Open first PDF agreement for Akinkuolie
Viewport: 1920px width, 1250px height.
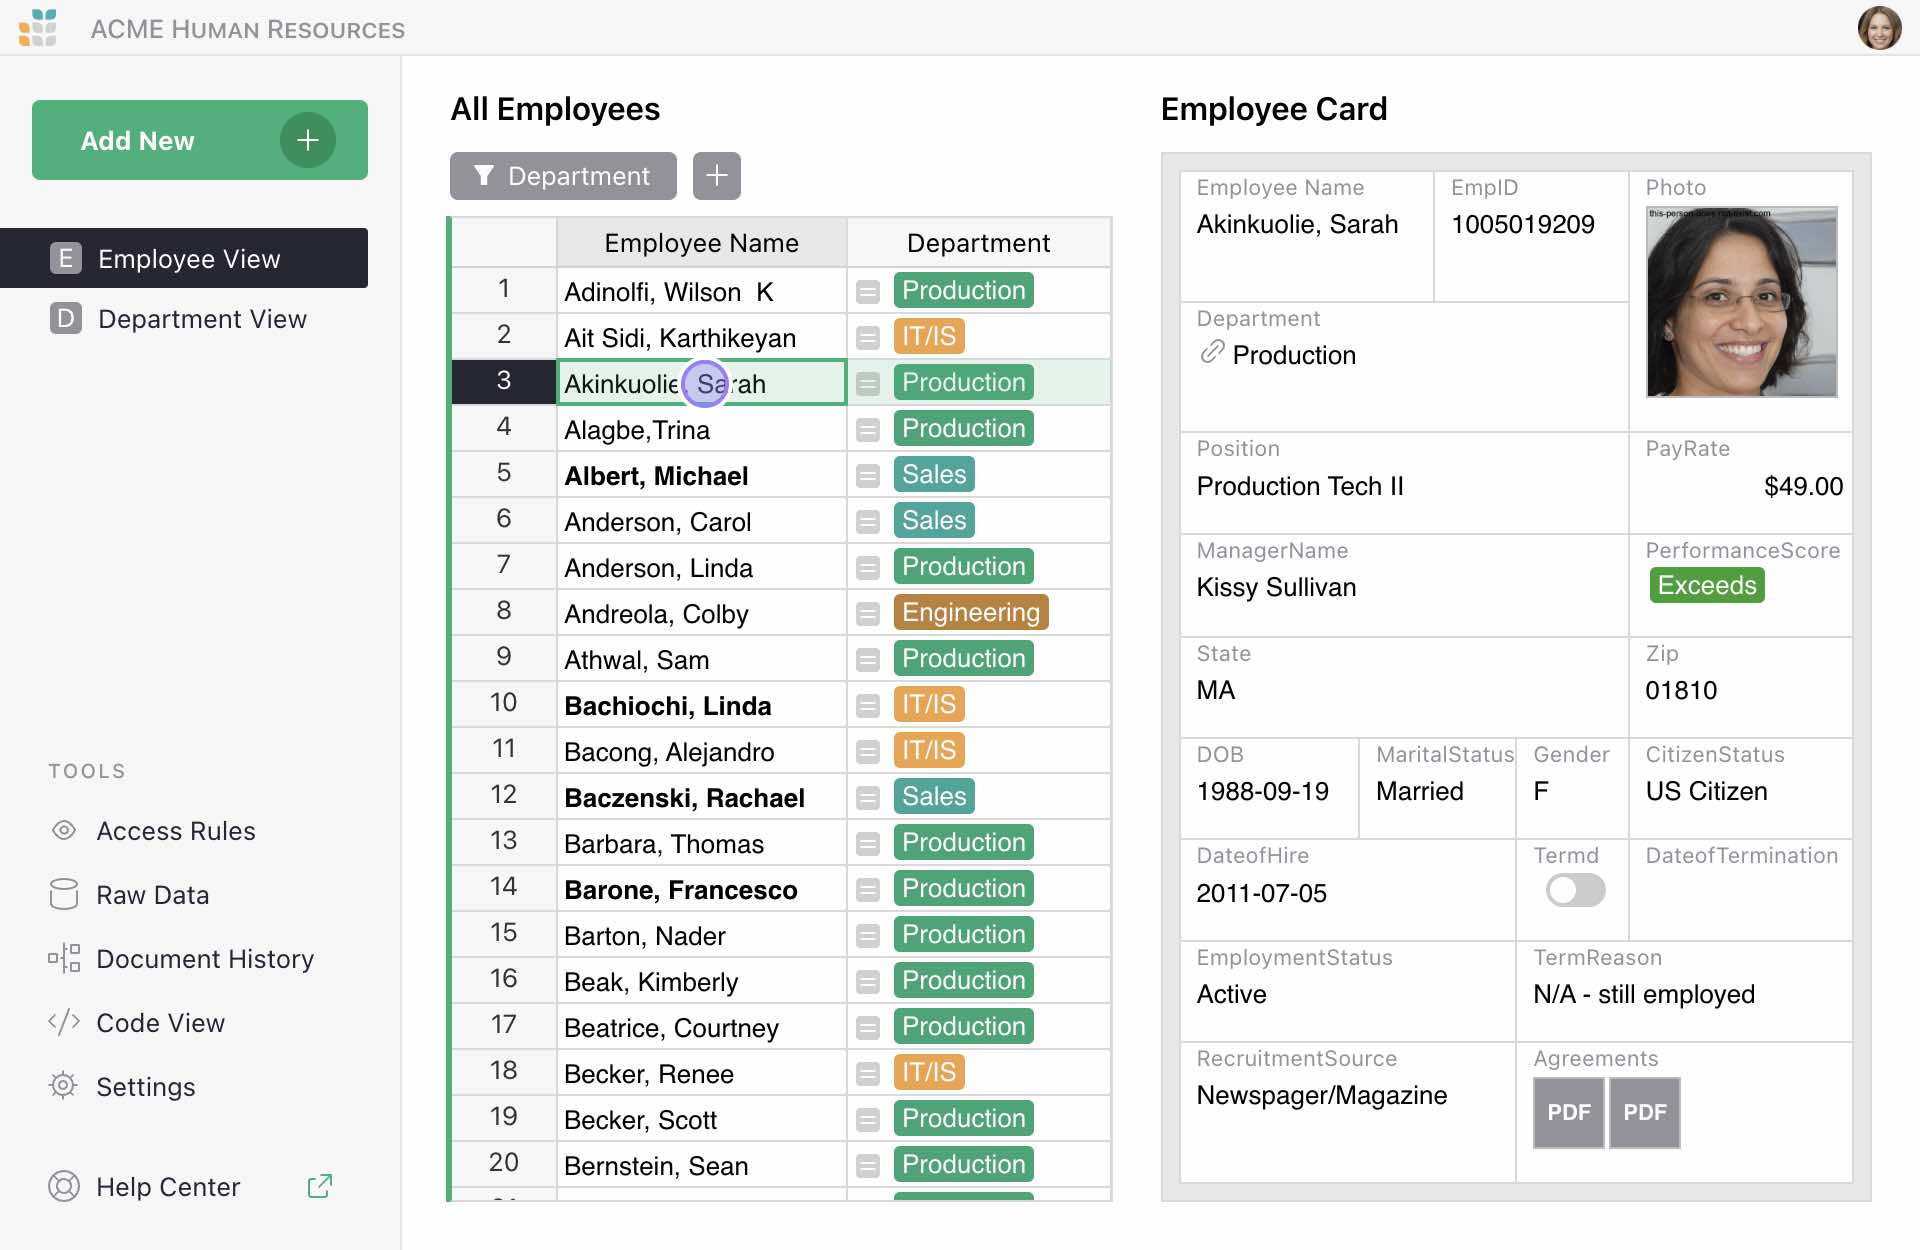[1566, 1113]
